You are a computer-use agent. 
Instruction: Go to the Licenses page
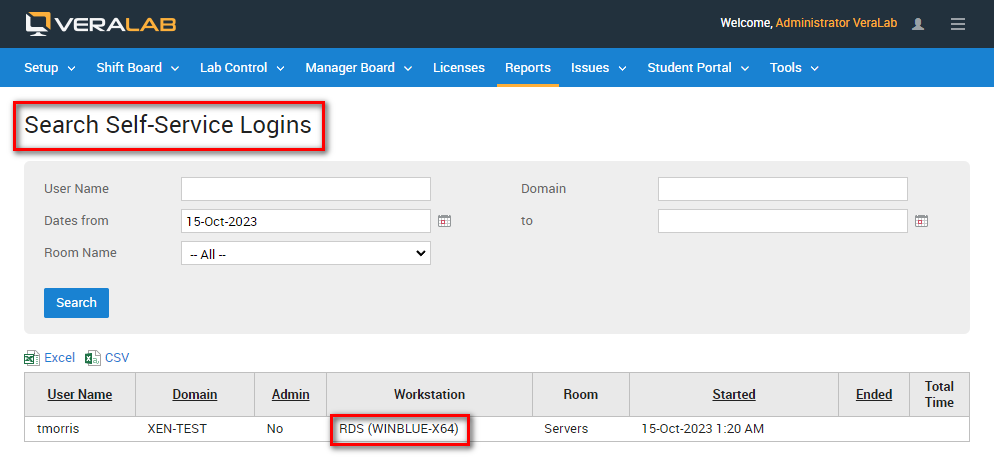tap(459, 68)
